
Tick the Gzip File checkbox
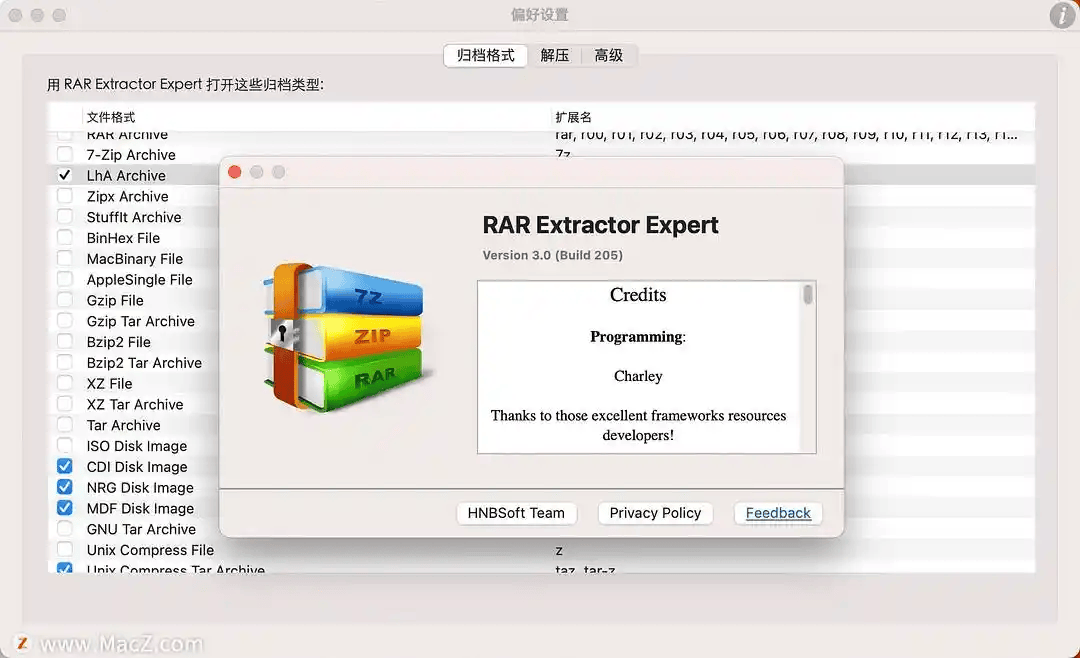[x=65, y=300]
